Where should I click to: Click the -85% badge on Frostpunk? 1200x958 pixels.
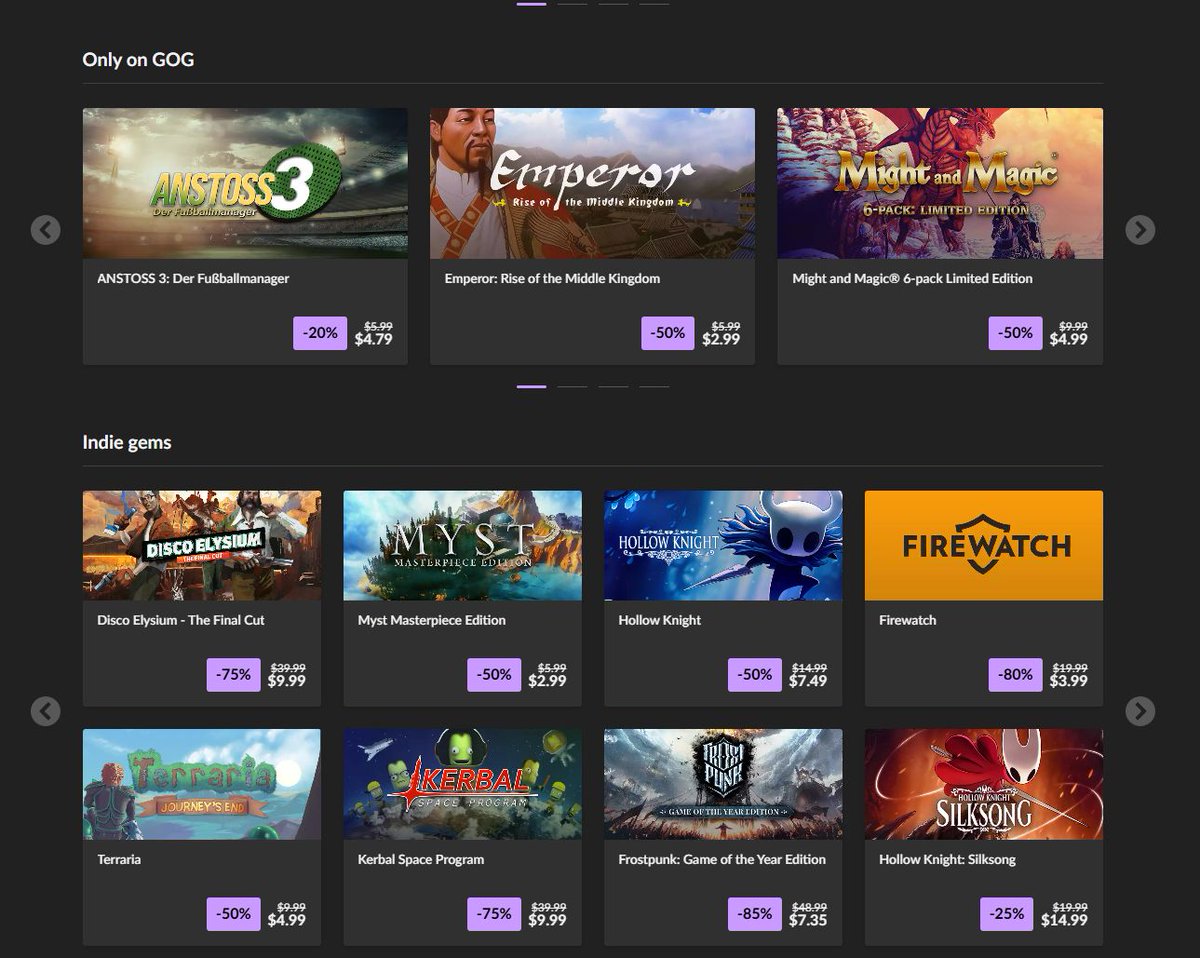(755, 914)
